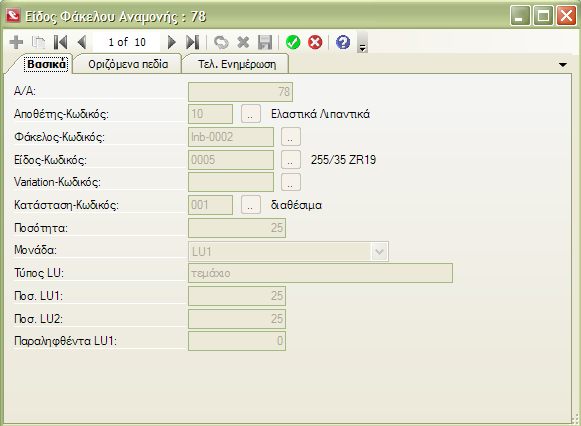Click the empty Variation-Κωδικός field
Viewport: 581px width, 426px height.
231,182
